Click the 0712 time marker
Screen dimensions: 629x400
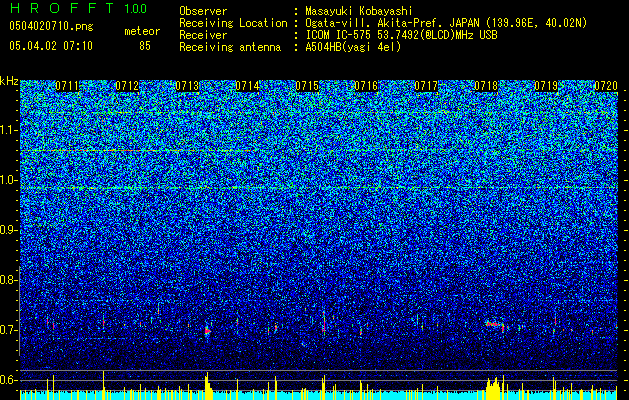[127, 86]
